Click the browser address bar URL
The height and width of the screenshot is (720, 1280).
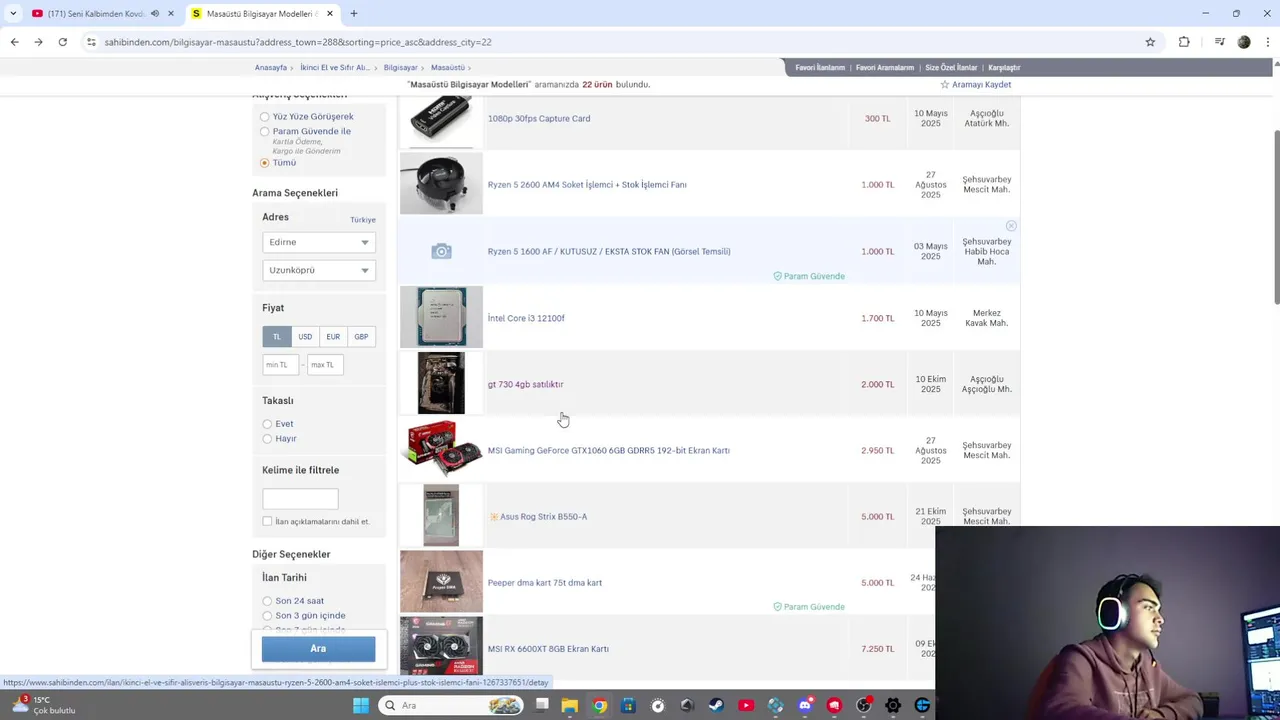pos(298,42)
